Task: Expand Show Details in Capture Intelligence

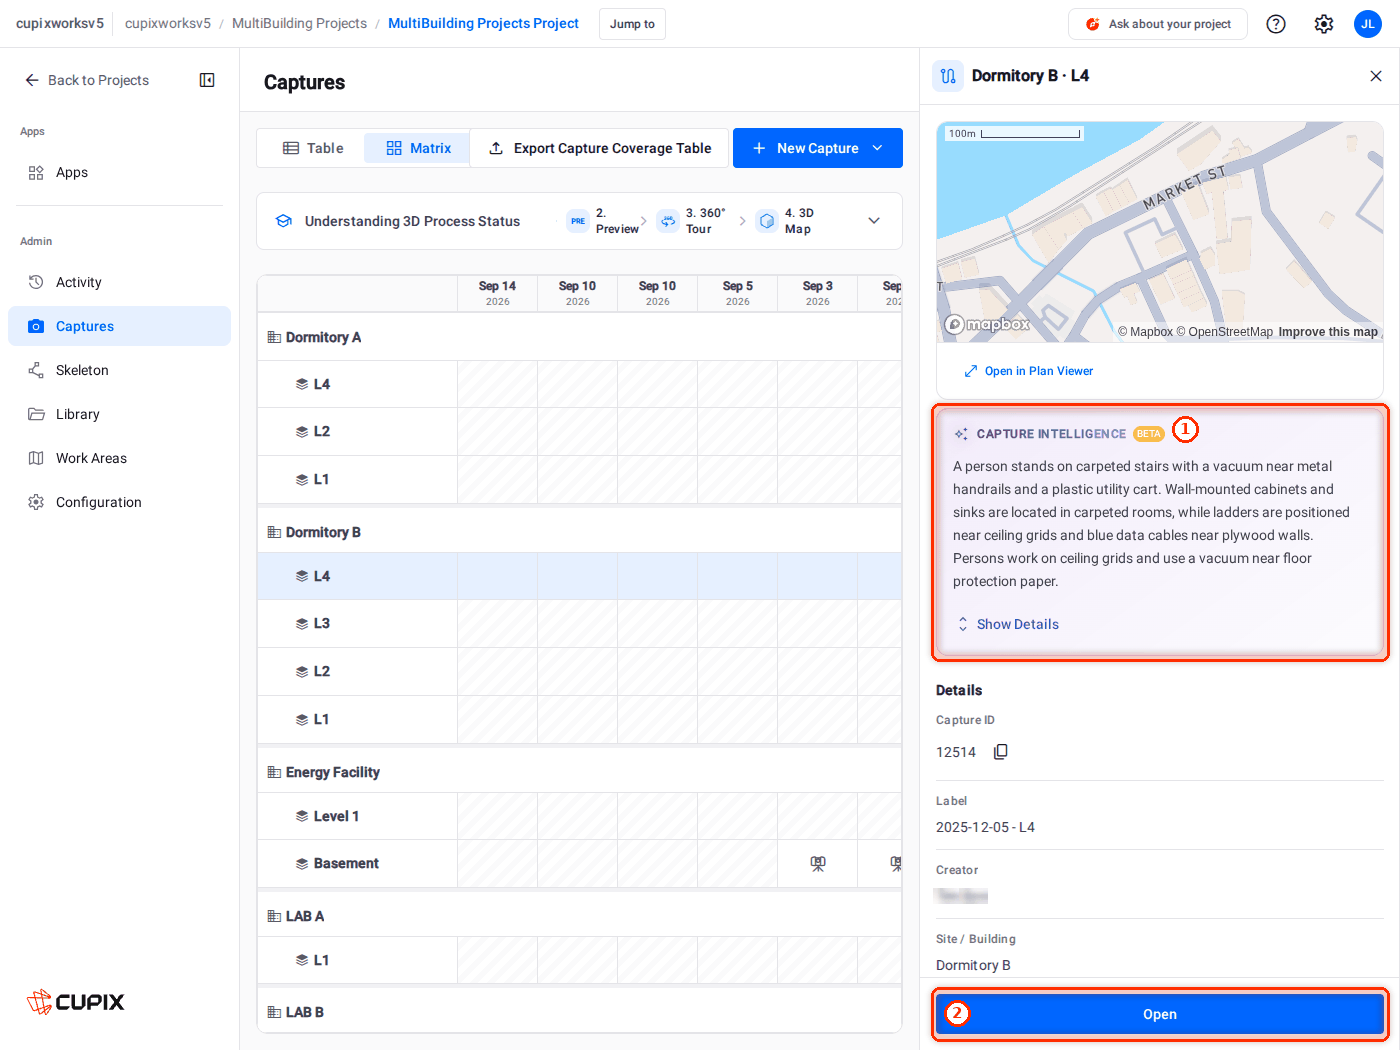Action: coord(1008,624)
